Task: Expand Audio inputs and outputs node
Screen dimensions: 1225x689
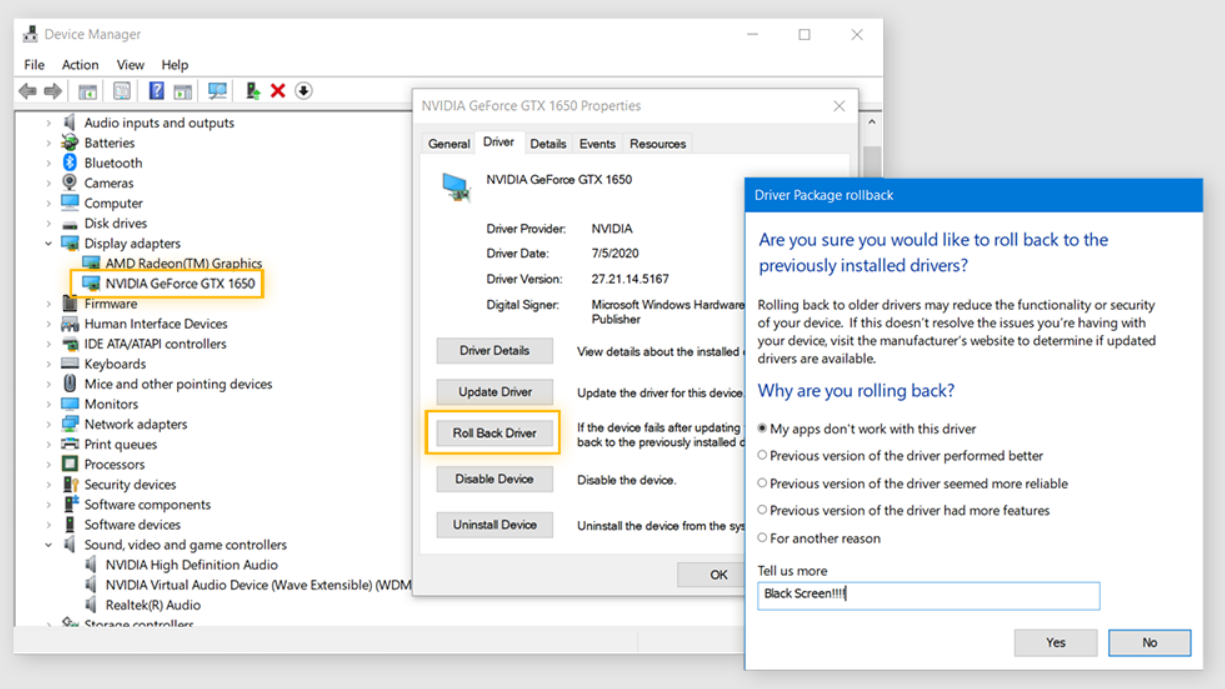Action: (48, 122)
